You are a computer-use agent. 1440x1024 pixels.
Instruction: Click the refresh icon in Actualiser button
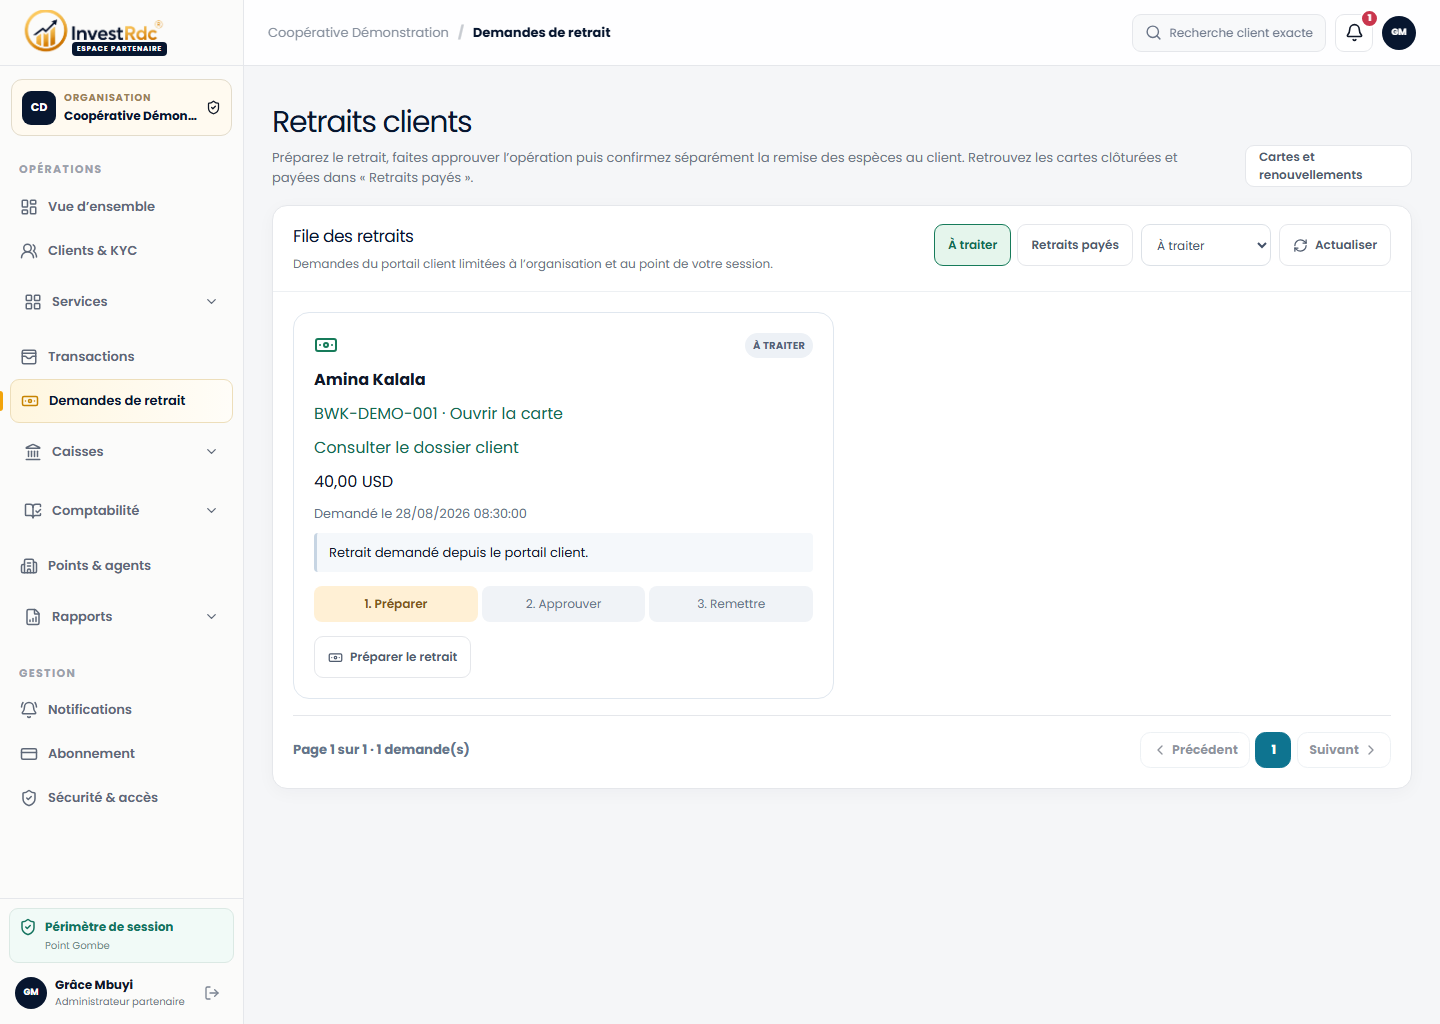1300,245
